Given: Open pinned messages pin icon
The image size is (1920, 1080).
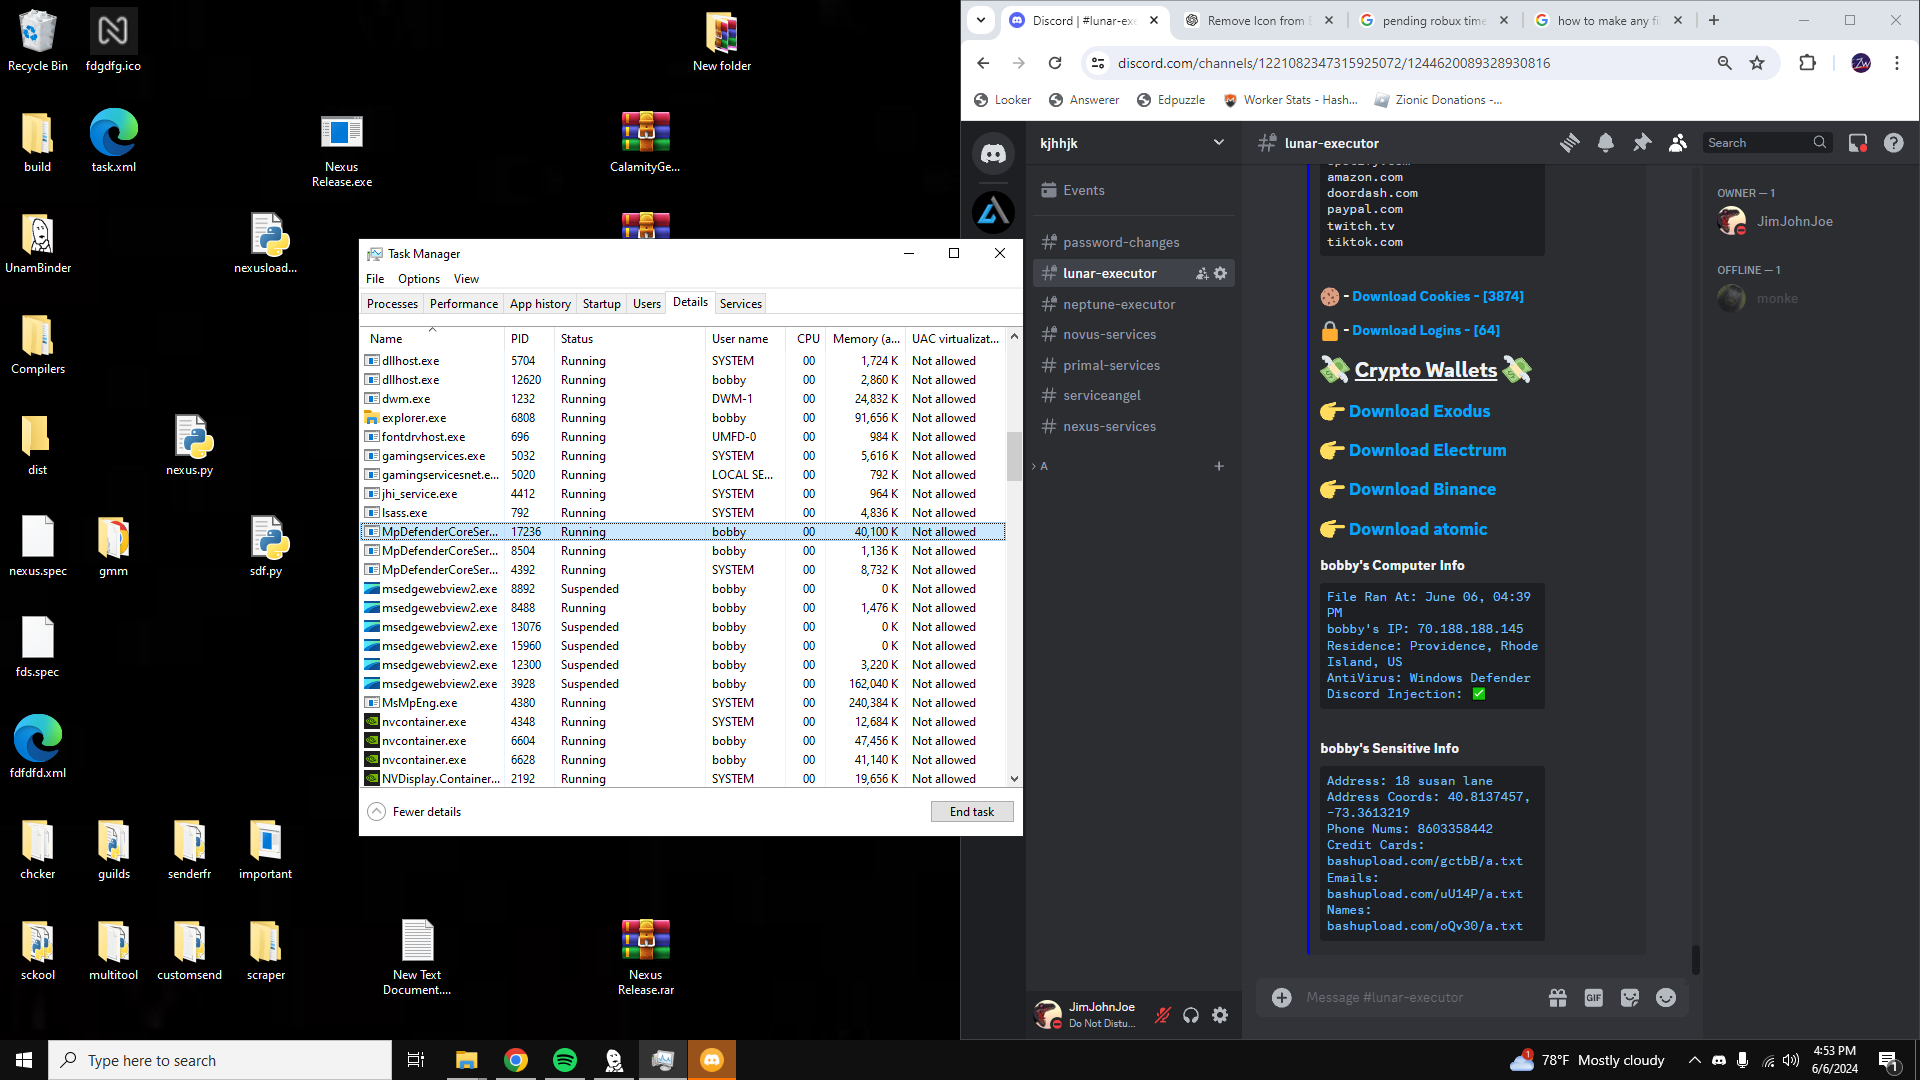Looking at the screenshot, I should (1642, 143).
